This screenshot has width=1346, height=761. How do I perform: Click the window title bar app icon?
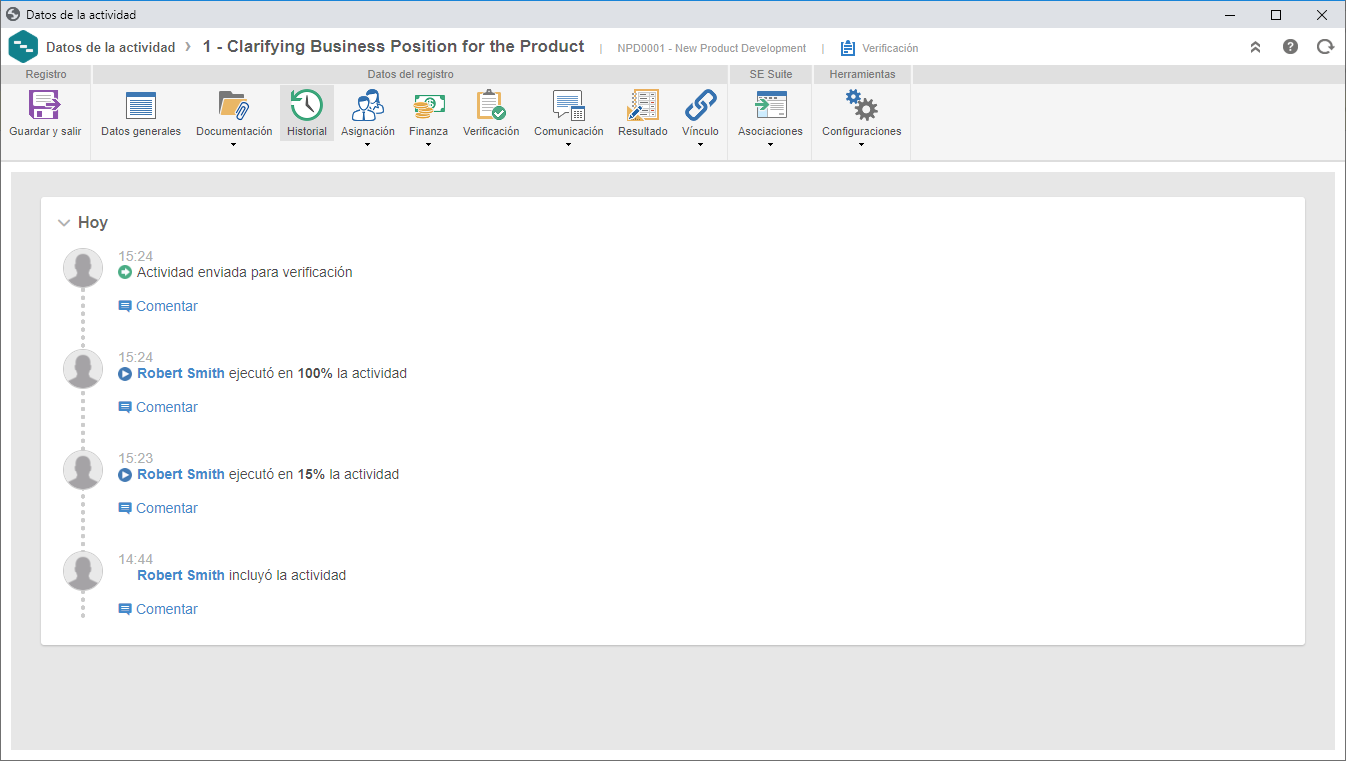point(13,15)
